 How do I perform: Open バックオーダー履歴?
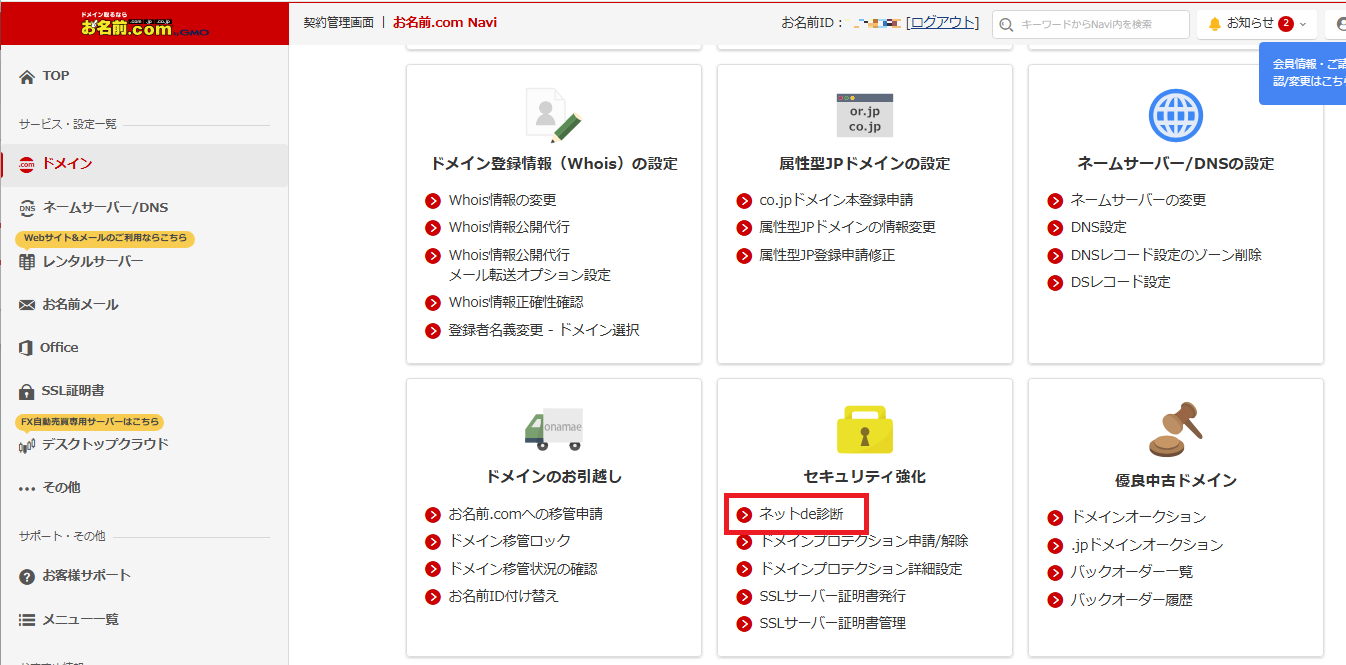1131,600
